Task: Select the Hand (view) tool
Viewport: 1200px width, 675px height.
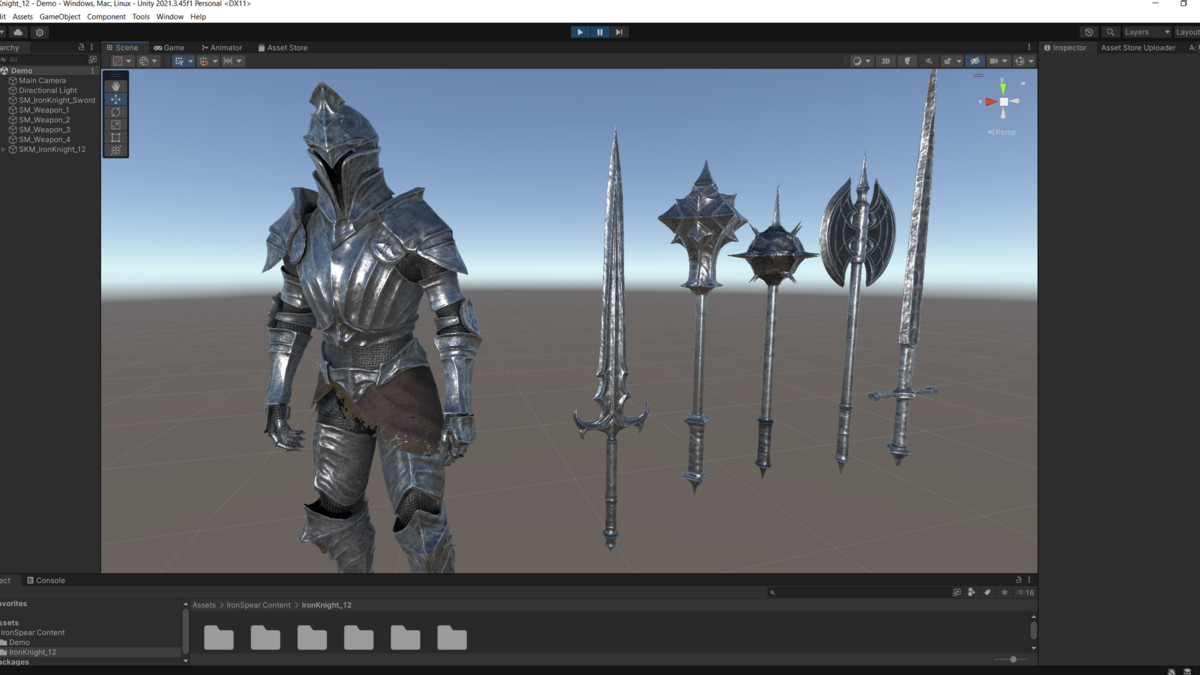Action: pos(116,86)
